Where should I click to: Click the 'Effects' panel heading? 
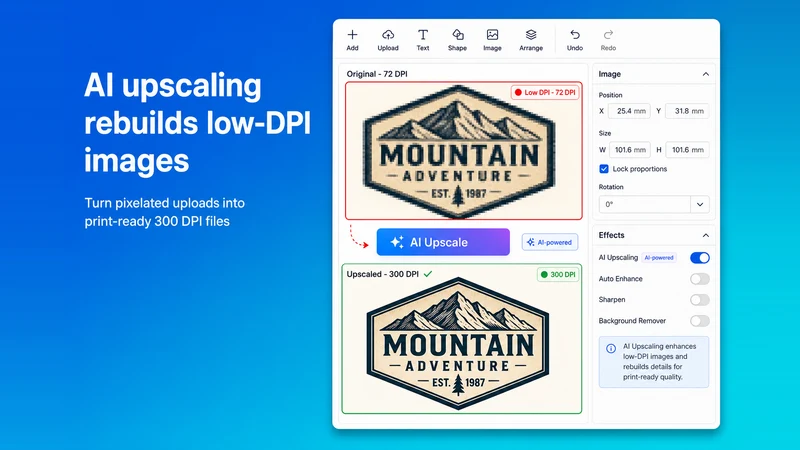tap(611, 235)
